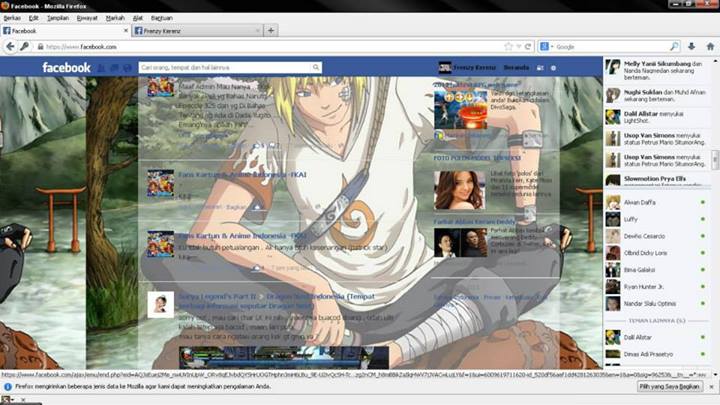This screenshot has width=720, height=405.
Task: Open the URL history dropdown arrow
Action: coord(518,46)
